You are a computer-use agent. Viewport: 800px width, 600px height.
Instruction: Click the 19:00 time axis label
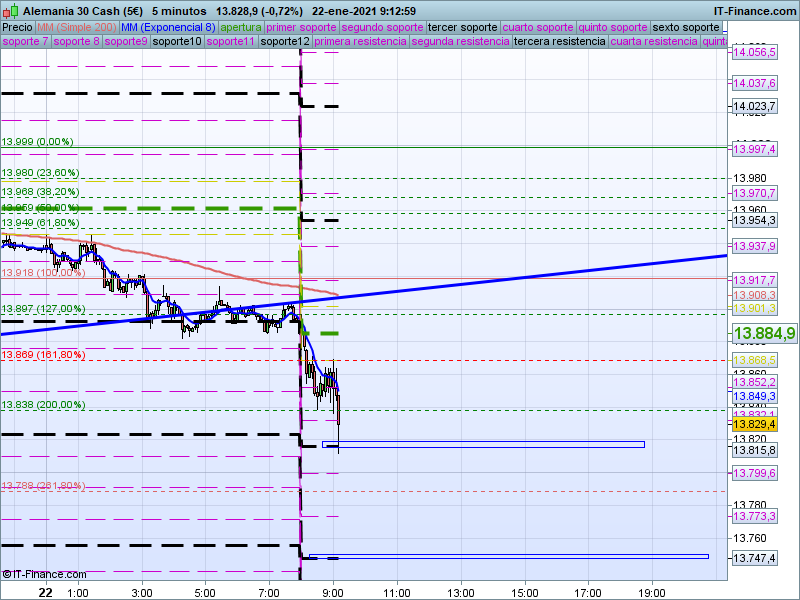pyautogui.click(x=652, y=593)
